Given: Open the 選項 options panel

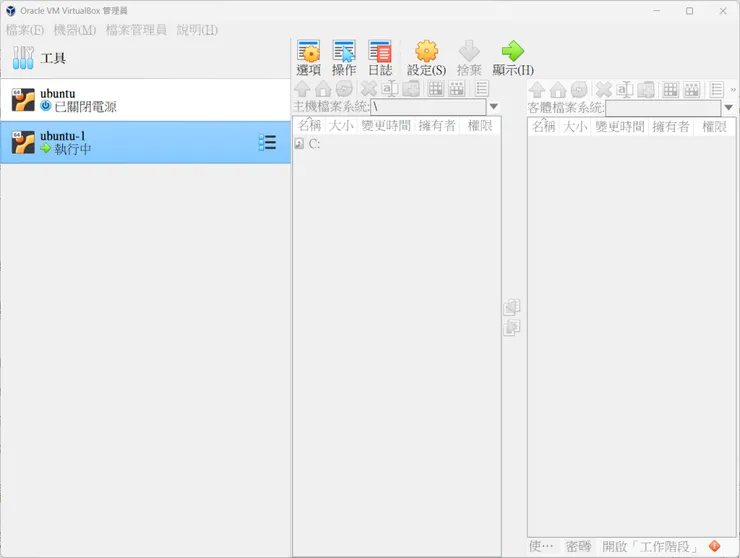Looking at the screenshot, I should [x=309, y=58].
